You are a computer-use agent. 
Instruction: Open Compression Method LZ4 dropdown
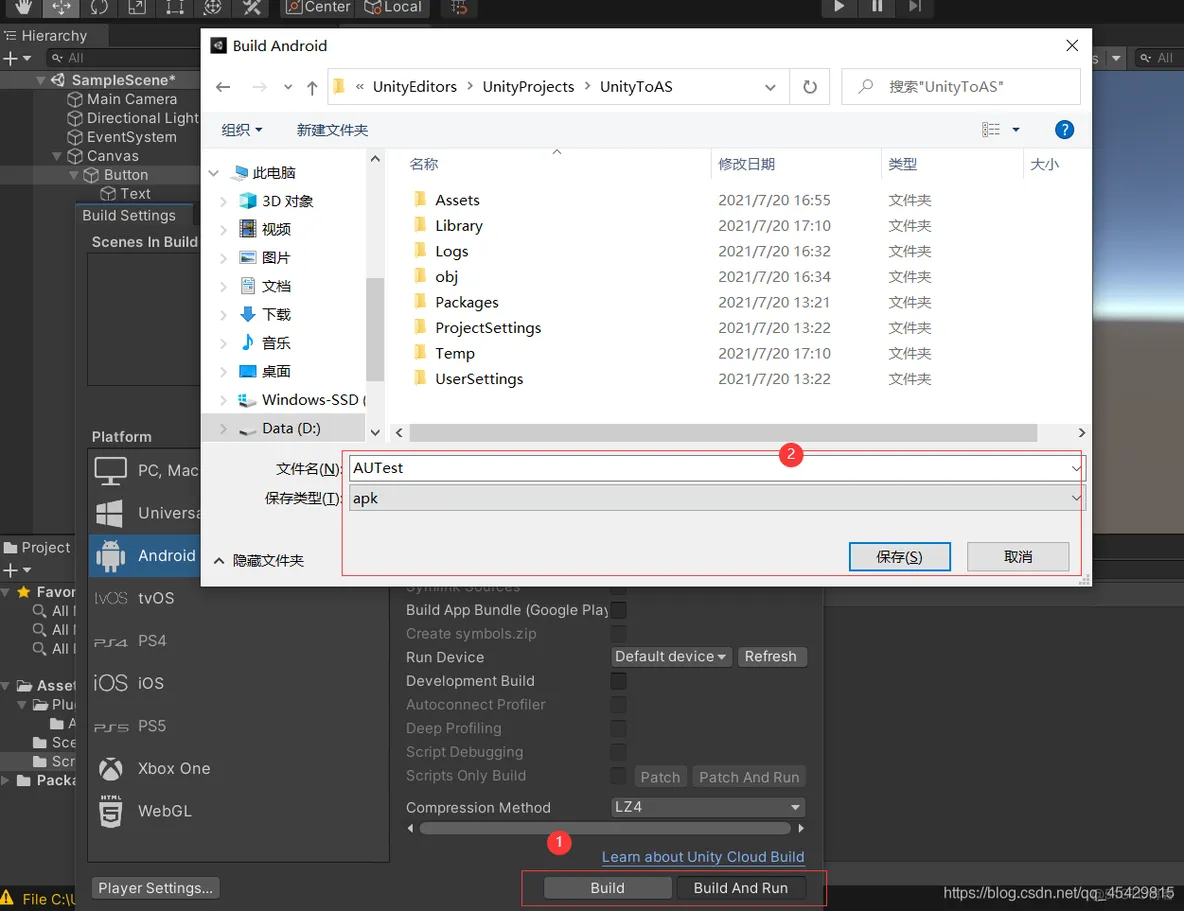click(707, 807)
